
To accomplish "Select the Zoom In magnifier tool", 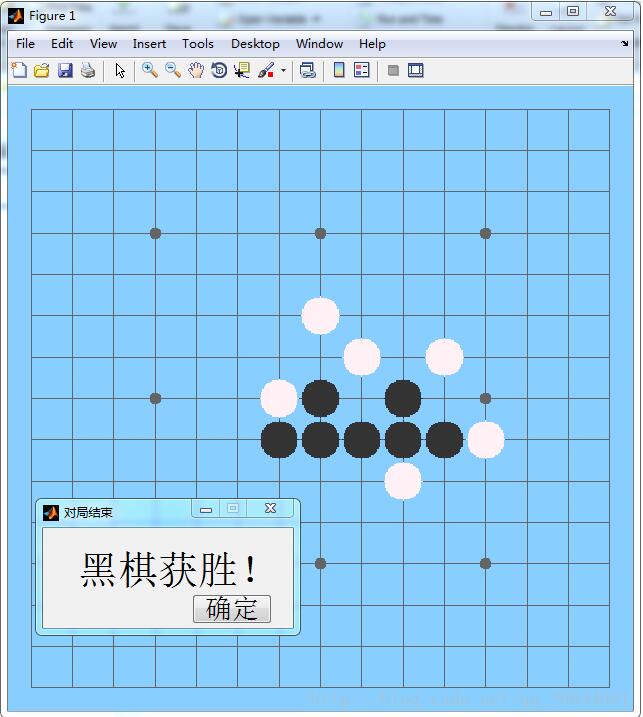I will click(150, 70).
